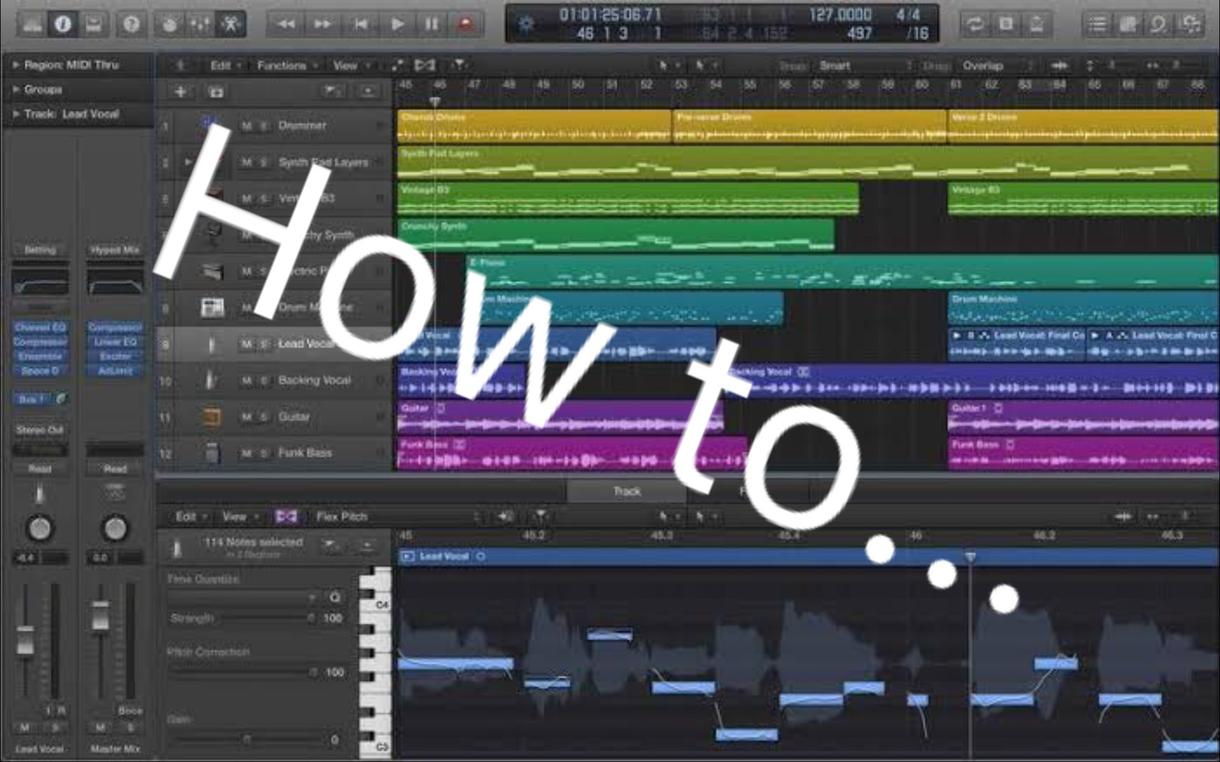
Task: Open the Media Browser button
Action: [x=1190, y=24]
